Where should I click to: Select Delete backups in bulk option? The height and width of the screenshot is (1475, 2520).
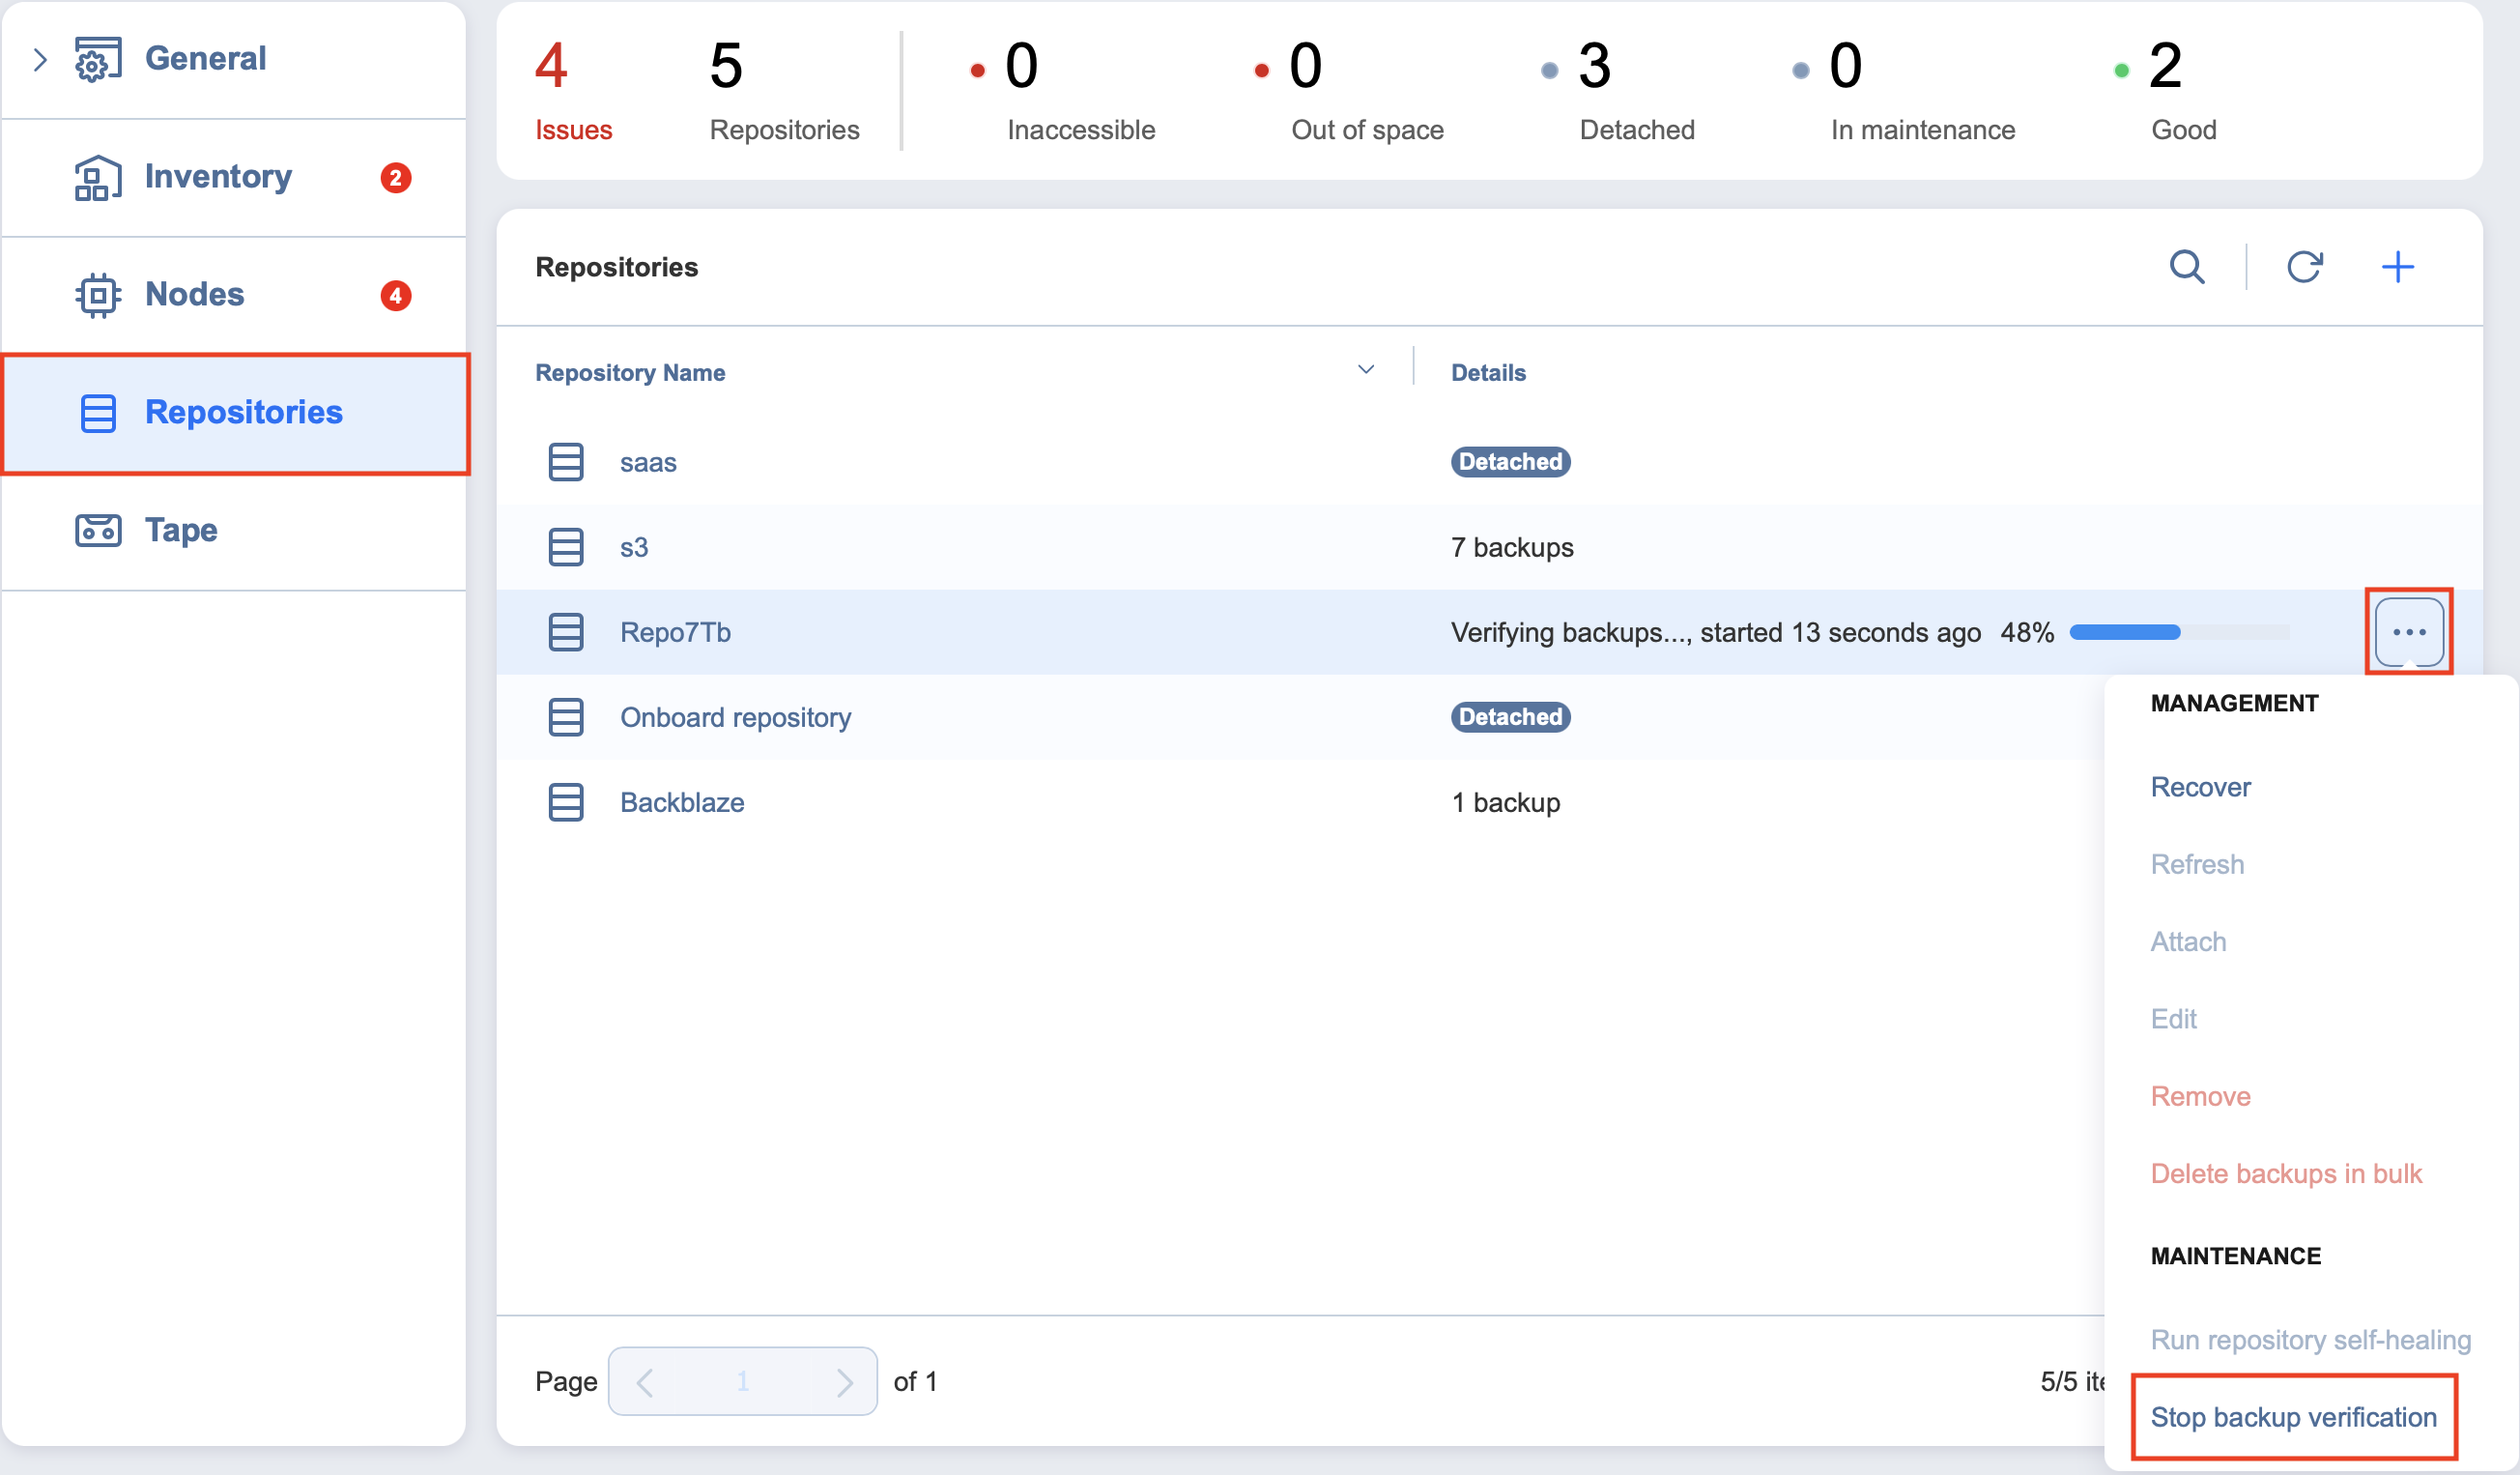pos(2286,1173)
